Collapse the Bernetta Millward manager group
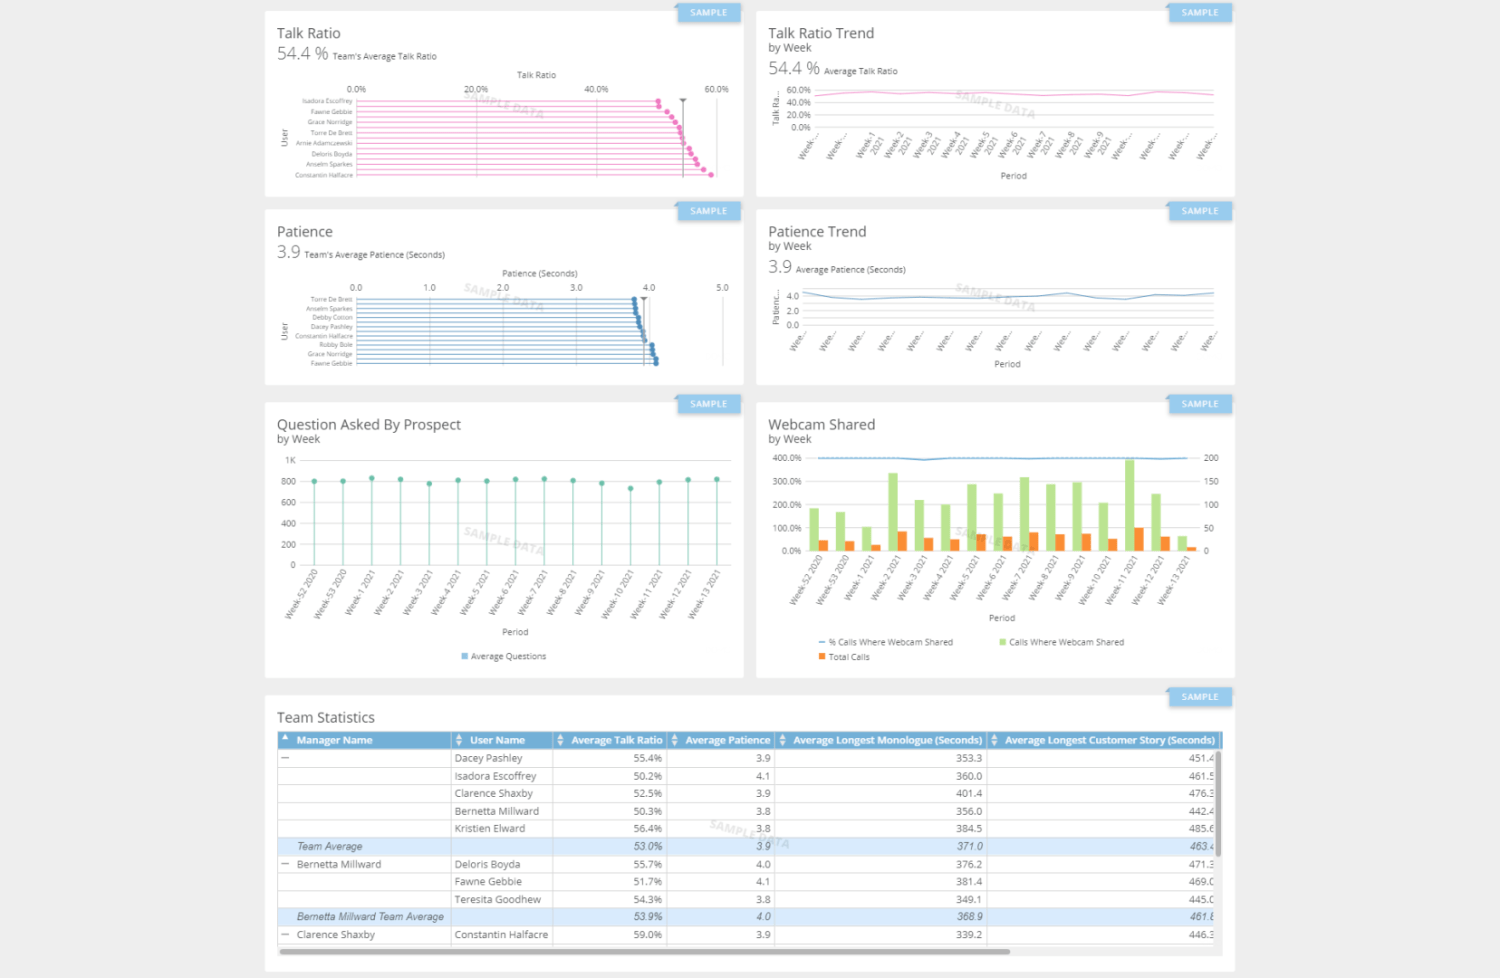The image size is (1500, 978). pos(285,864)
